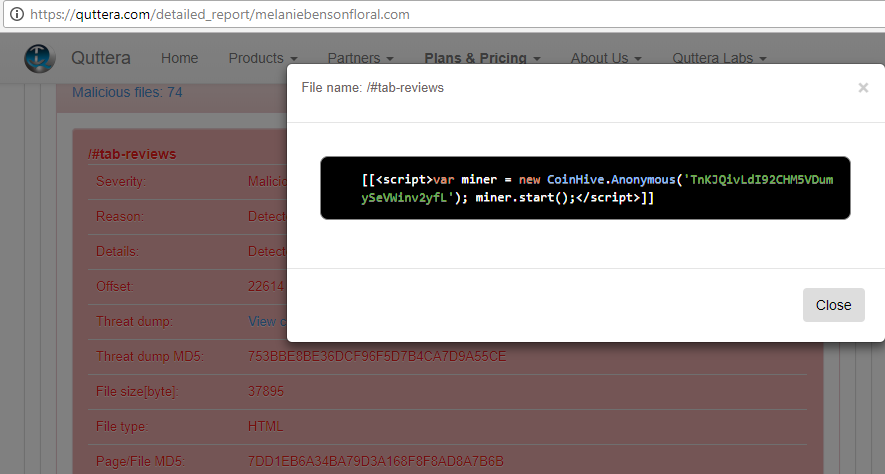The image size is (885, 474).
Task: Open the Quttera brand link
Action: [100, 58]
